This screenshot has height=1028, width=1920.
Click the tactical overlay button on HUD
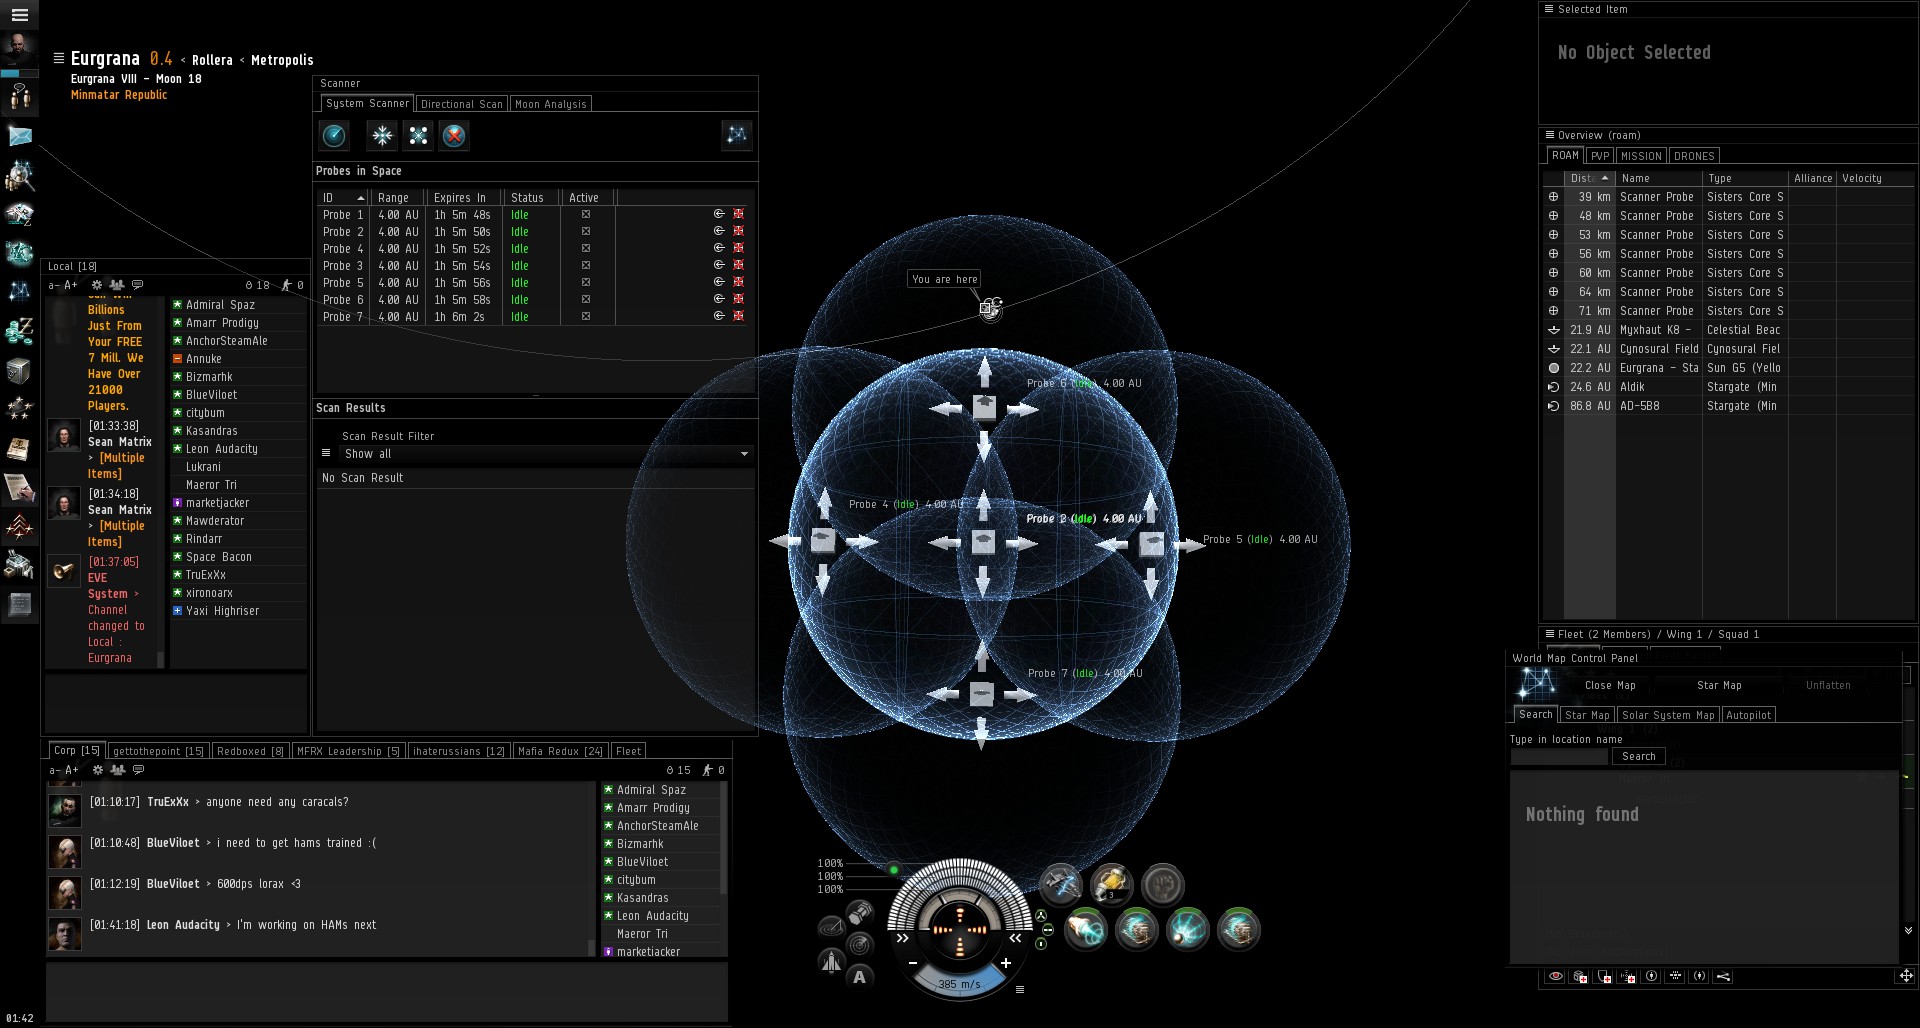point(831,927)
